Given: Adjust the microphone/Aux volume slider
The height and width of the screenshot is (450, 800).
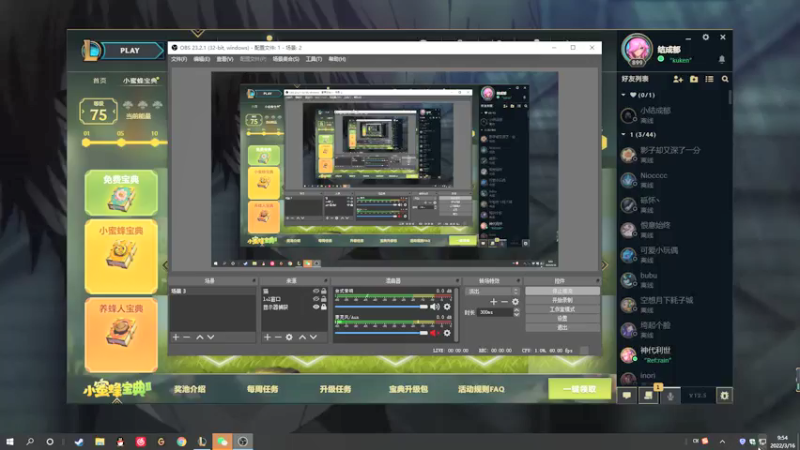Looking at the screenshot, I should click(381, 333).
